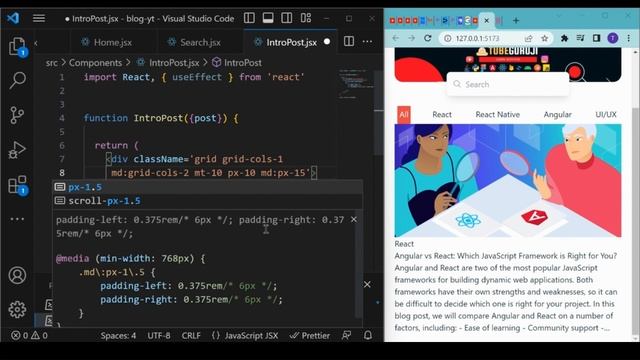Select the React category tag
Image resolution: width=640 pixels, height=360 pixels.
click(442, 115)
